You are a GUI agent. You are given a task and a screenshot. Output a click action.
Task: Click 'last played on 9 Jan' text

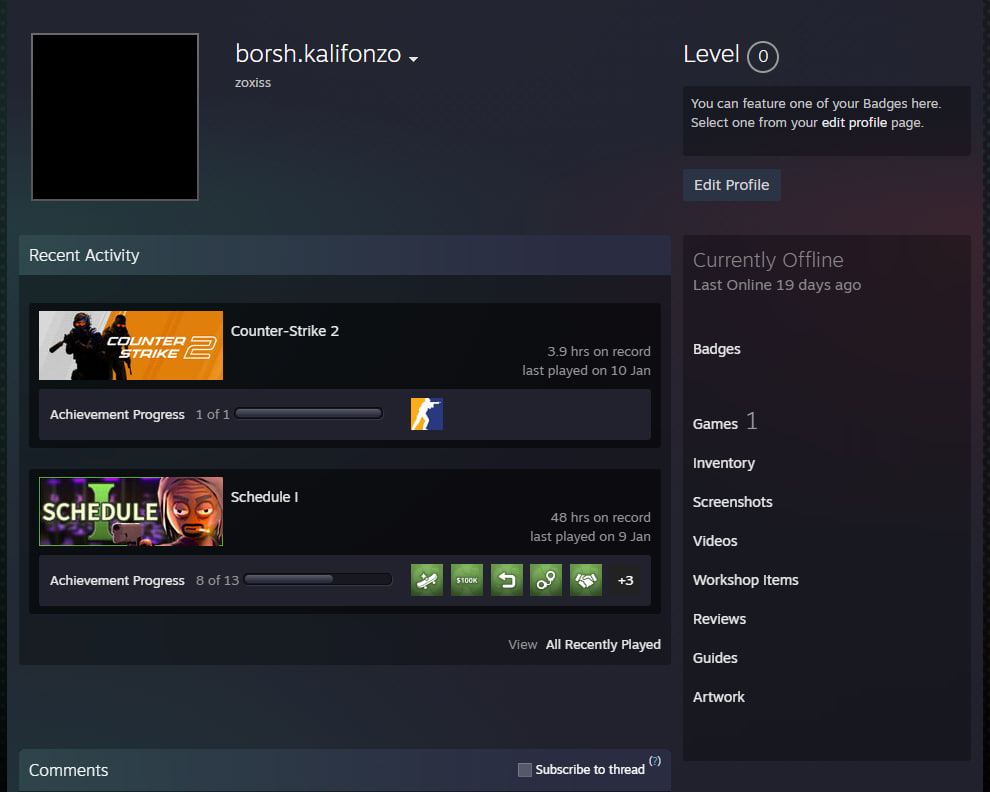click(590, 537)
